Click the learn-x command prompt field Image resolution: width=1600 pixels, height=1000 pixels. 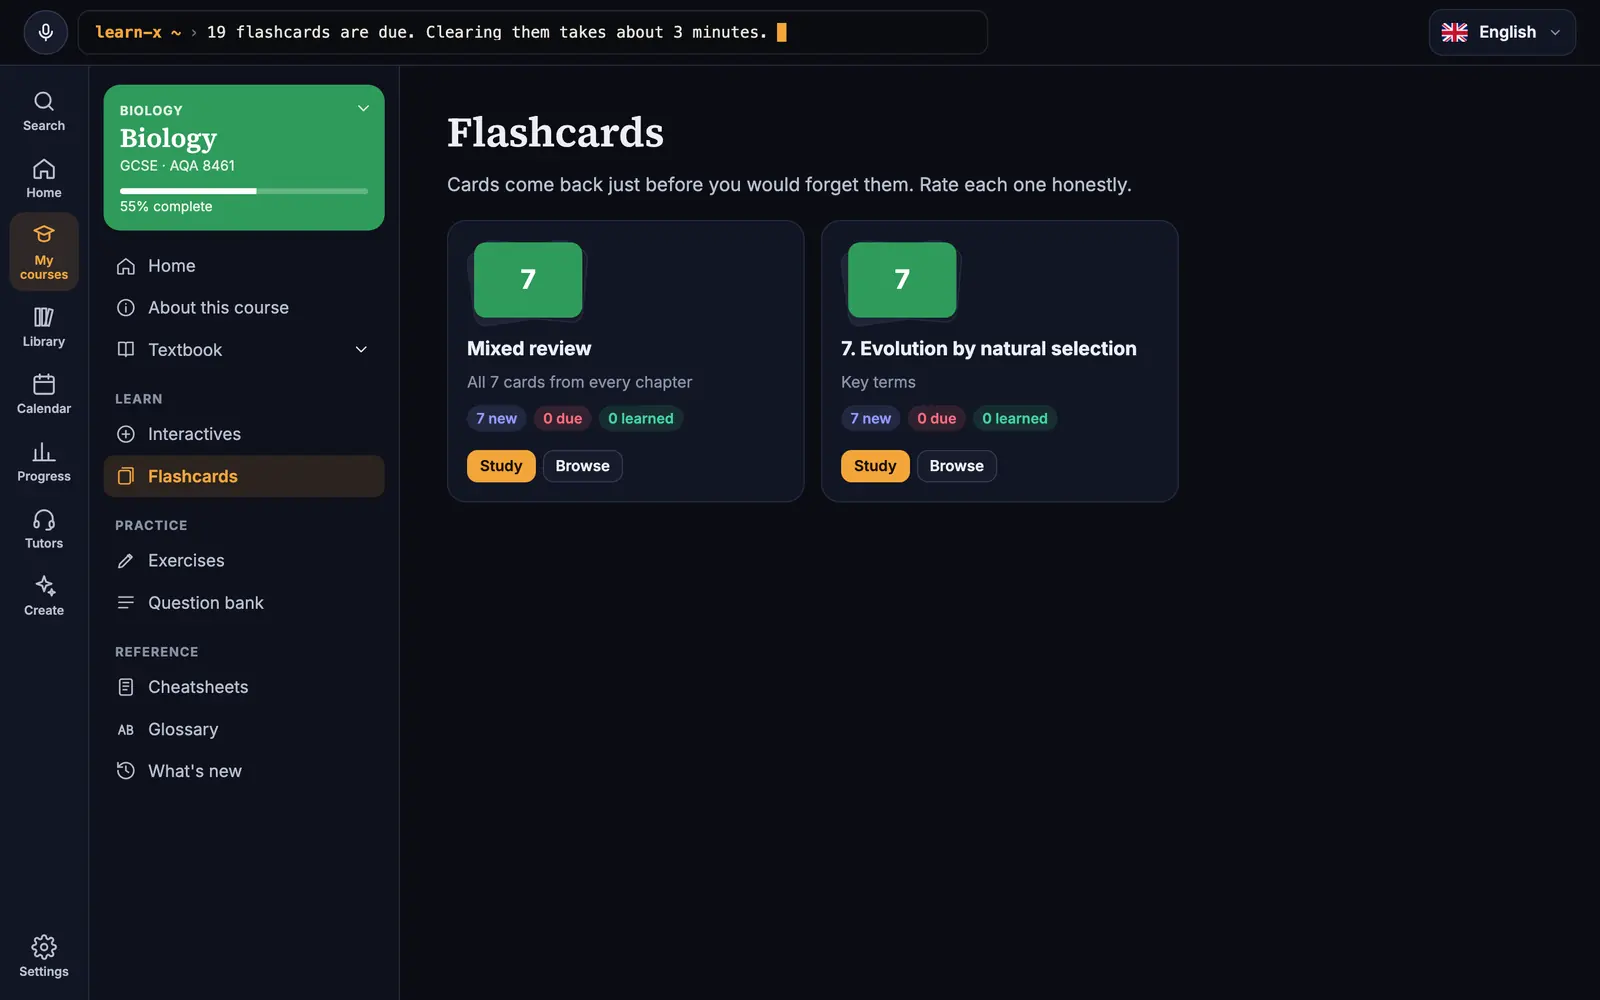coord(532,32)
